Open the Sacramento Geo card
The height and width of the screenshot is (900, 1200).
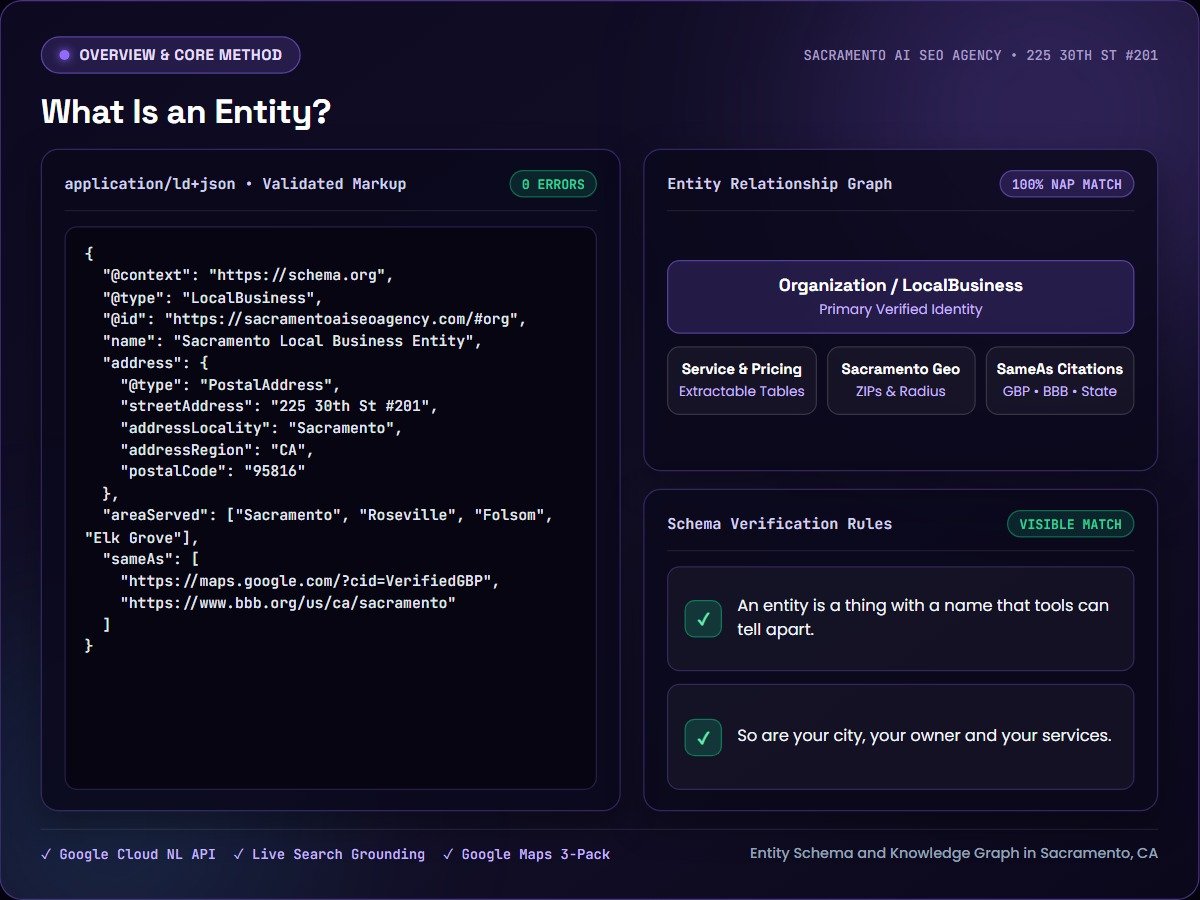pos(900,380)
